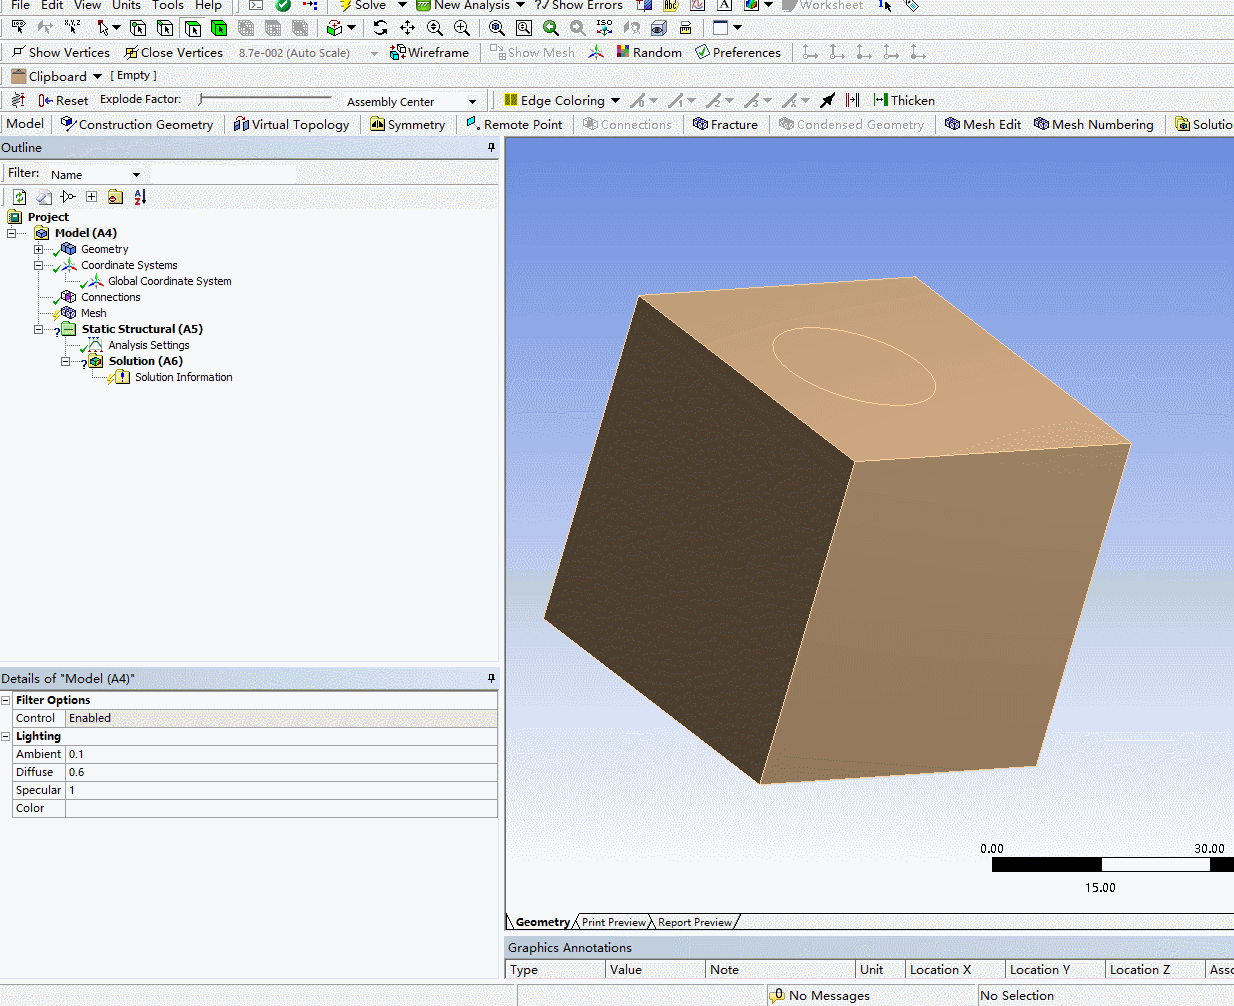Viewport: 1234px width, 1006px height.
Task: Open the Assembly Center dropdown
Action: 470,101
